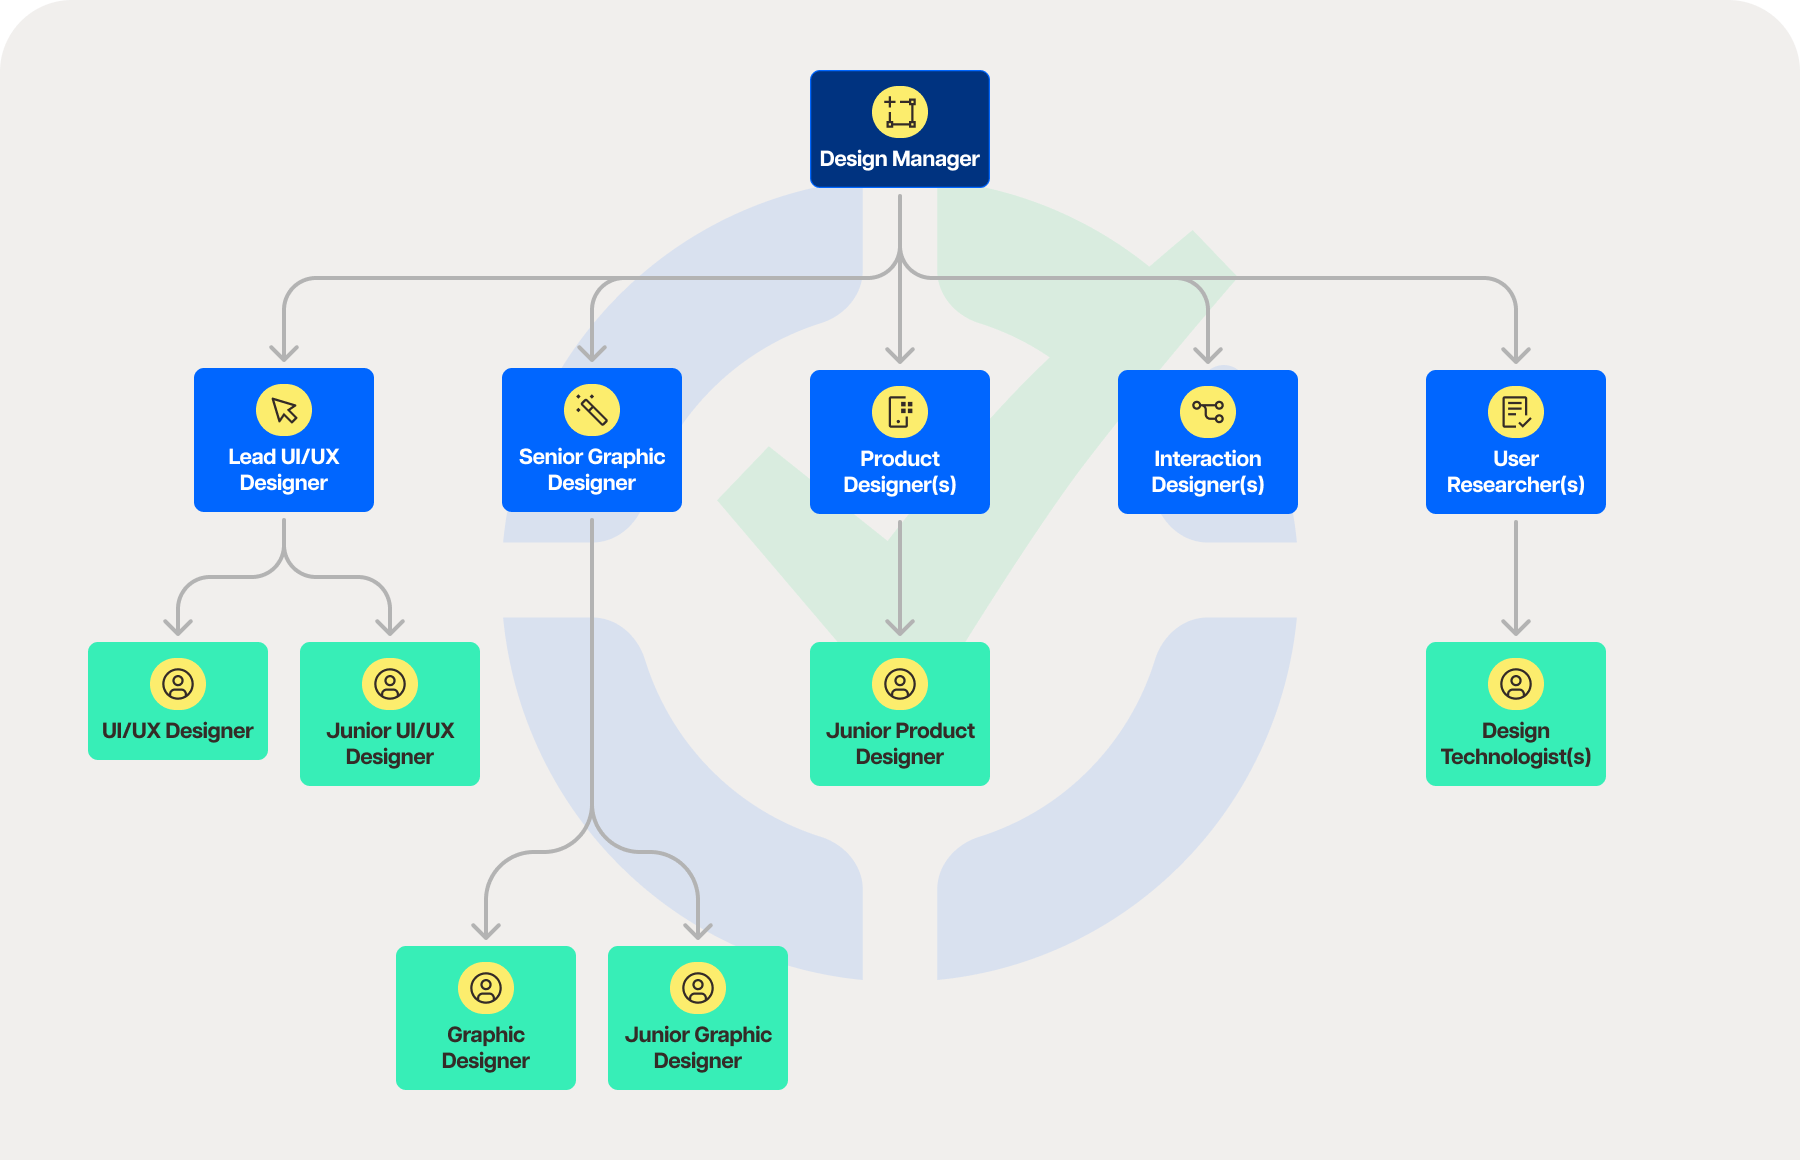Select the User Researcher(s) label
This screenshot has height=1160, width=1800.
pos(1516,472)
